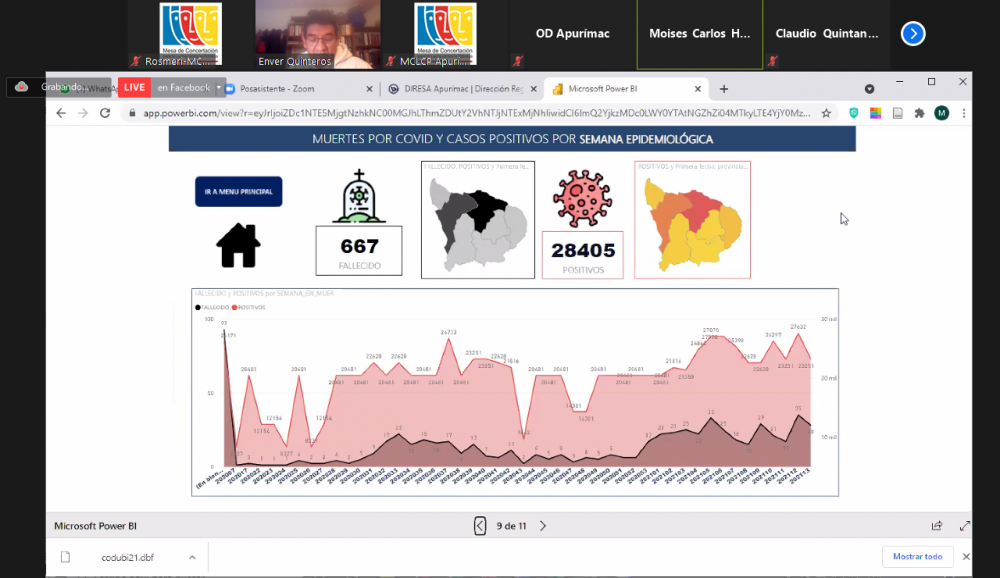Open a new browser tab
1000x578 pixels.
click(x=724, y=89)
